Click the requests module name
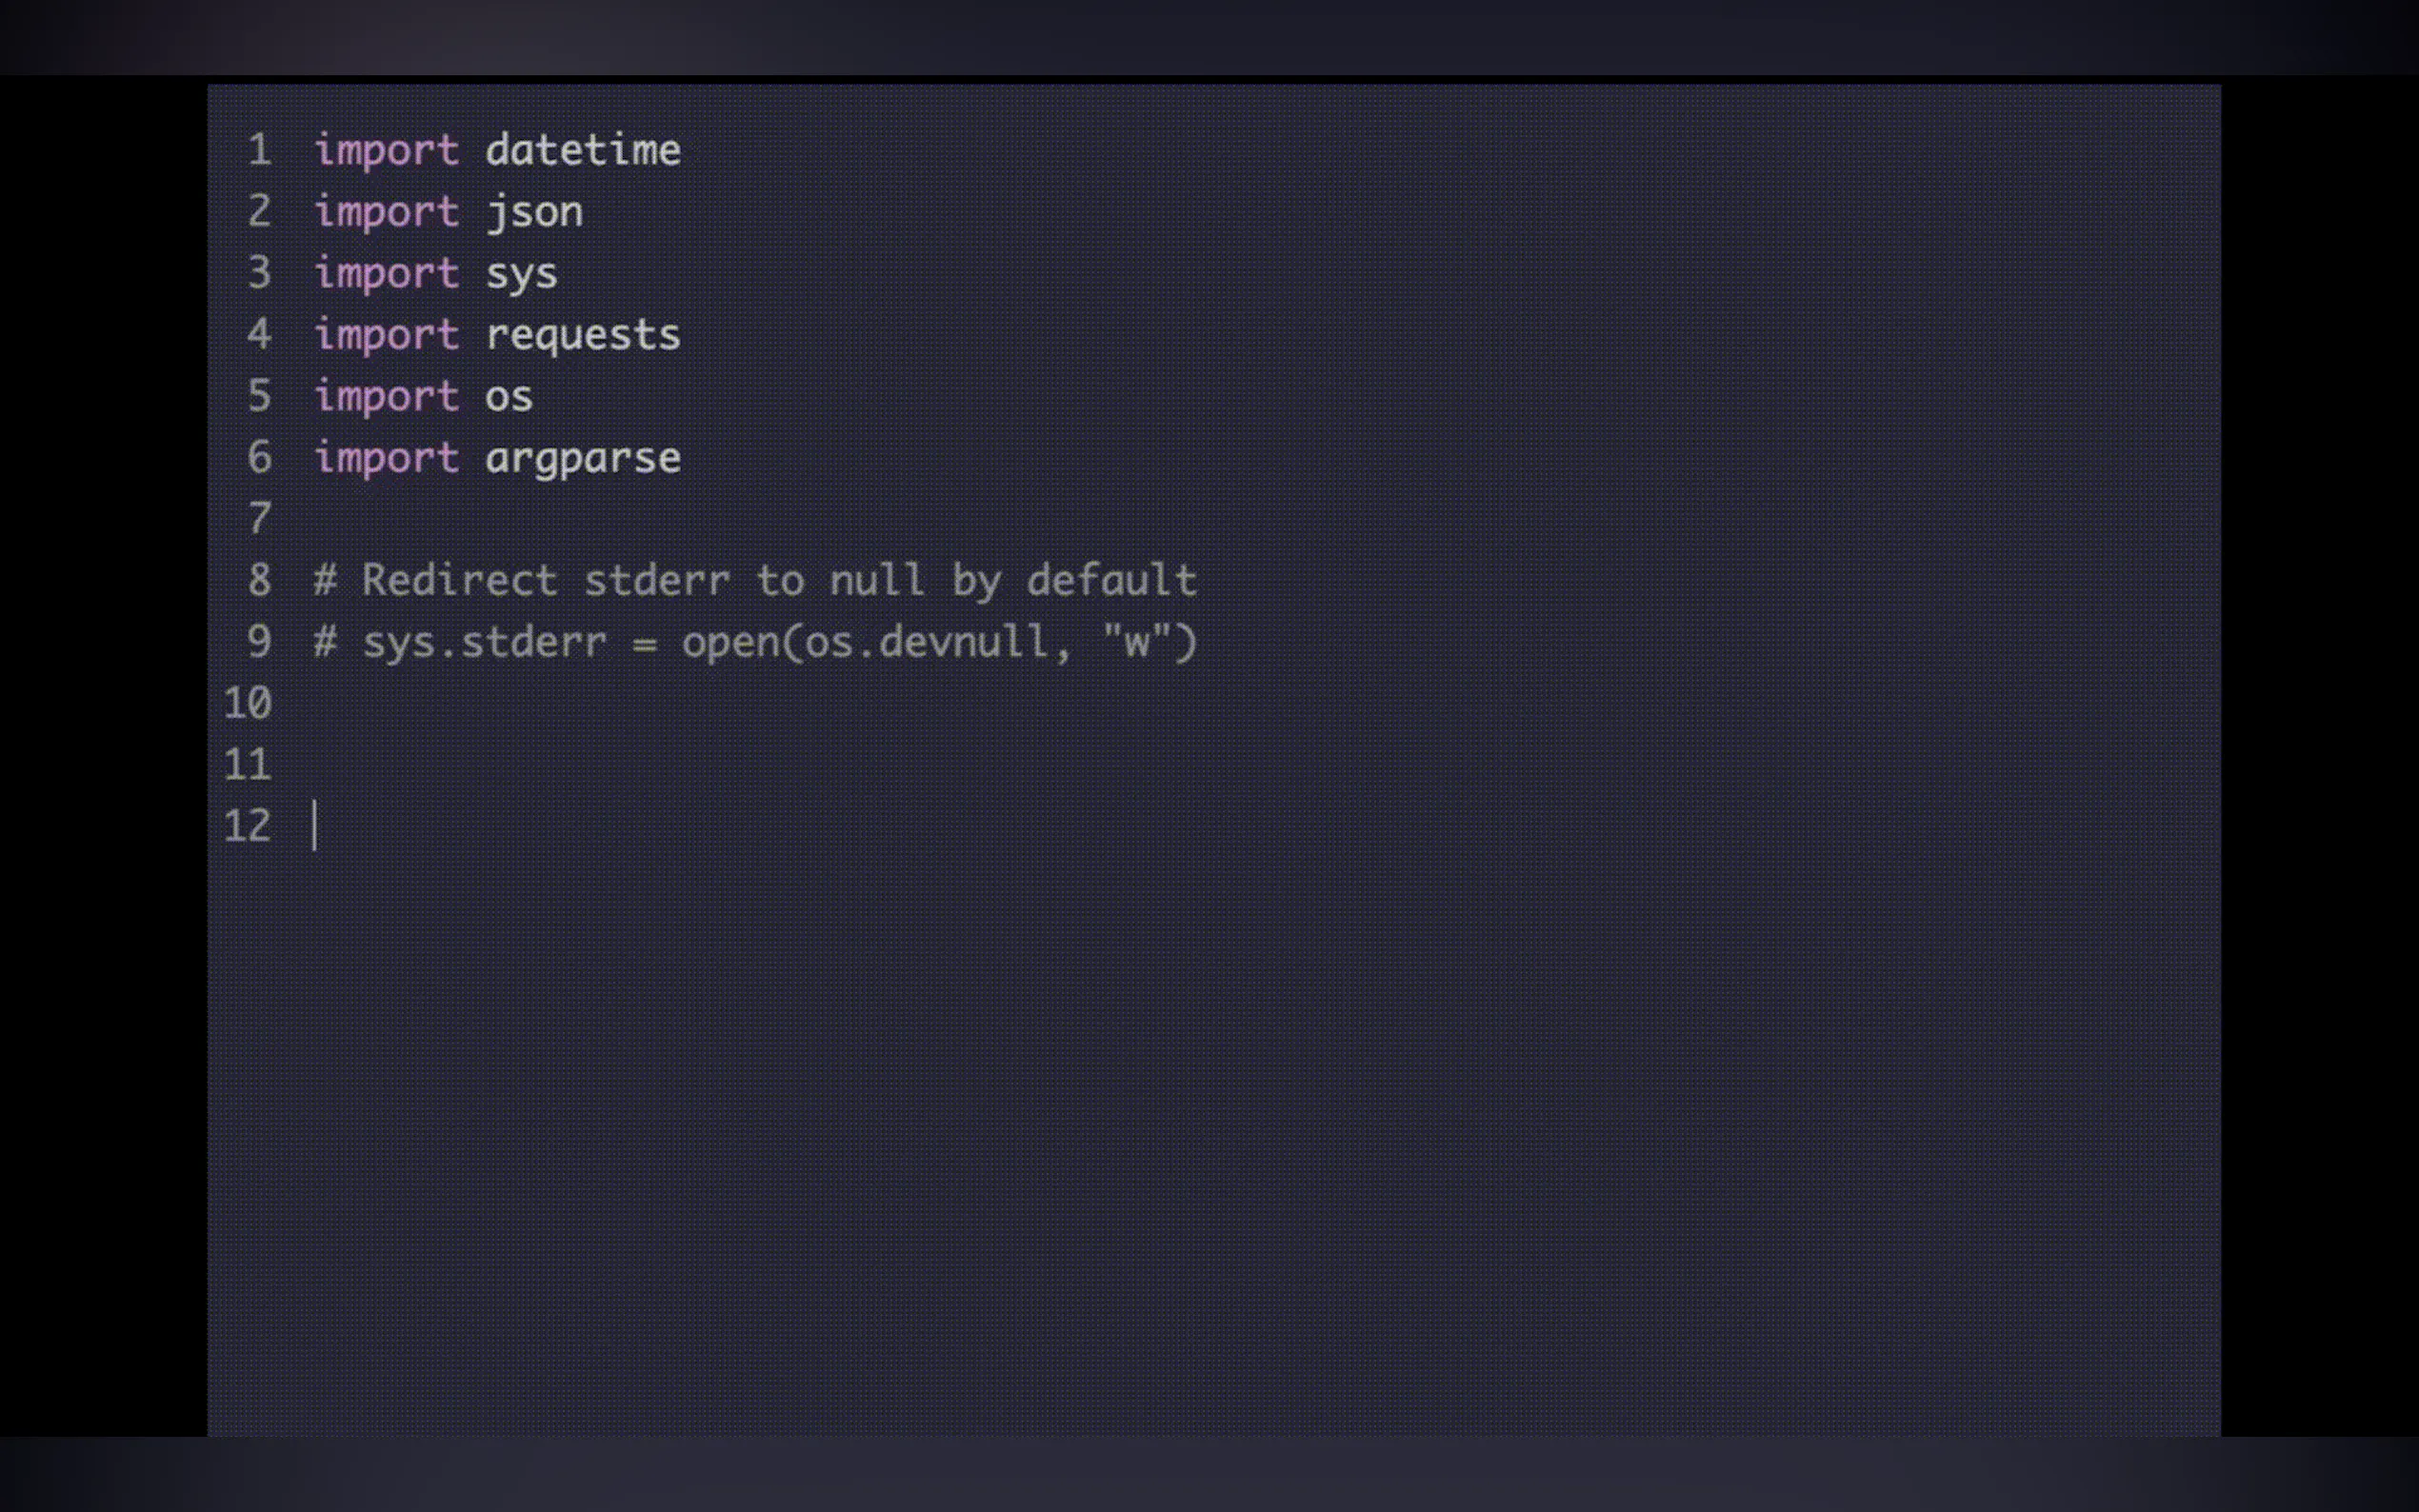This screenshot has height=1512, width=2419. (583, 335)
